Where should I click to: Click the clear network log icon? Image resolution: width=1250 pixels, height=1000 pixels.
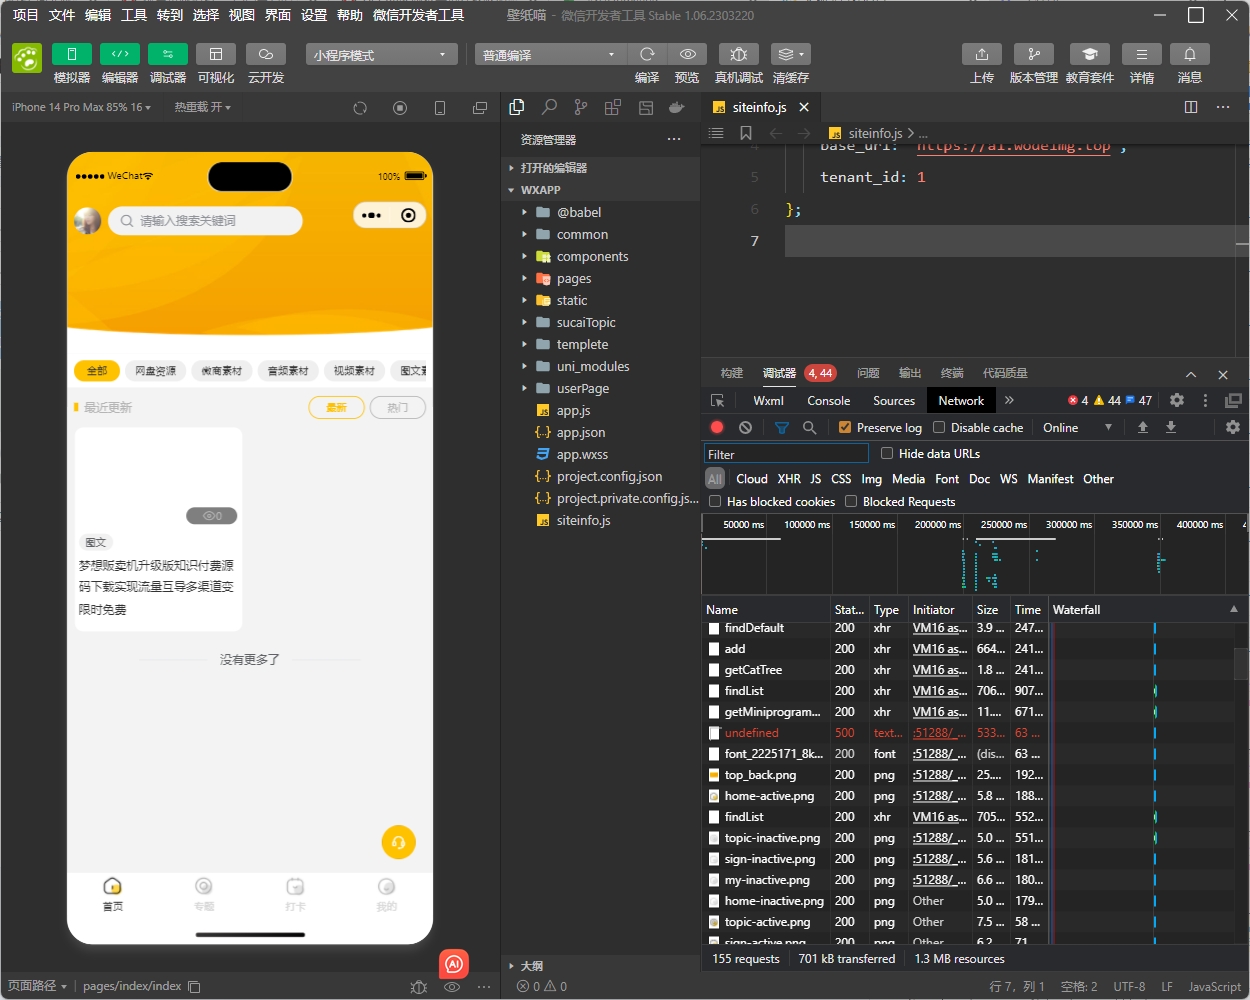[745, 427]
